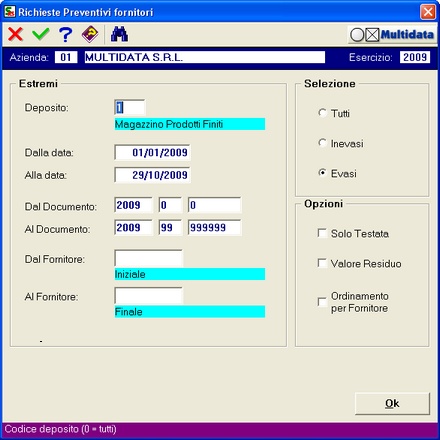Image resolution: width=440 pixels, height=440 pixels.
Task: Confirm with the green checkmark icon
Action: point(41,34)
